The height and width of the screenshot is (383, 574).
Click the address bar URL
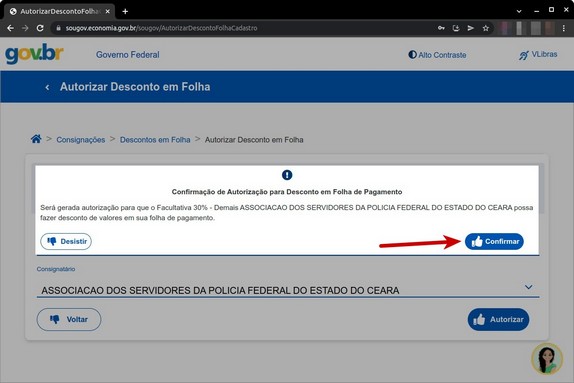(x=161, y=28)
